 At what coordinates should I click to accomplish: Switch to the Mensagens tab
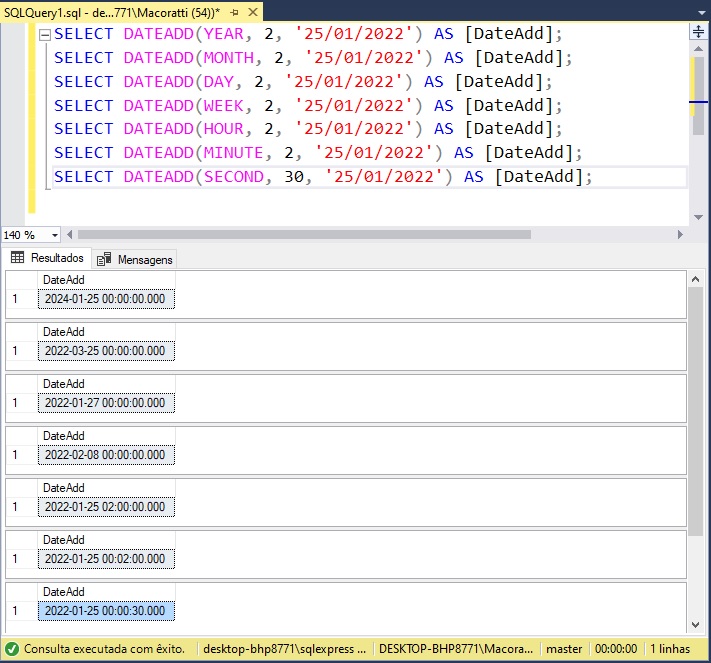pos(135,259)
